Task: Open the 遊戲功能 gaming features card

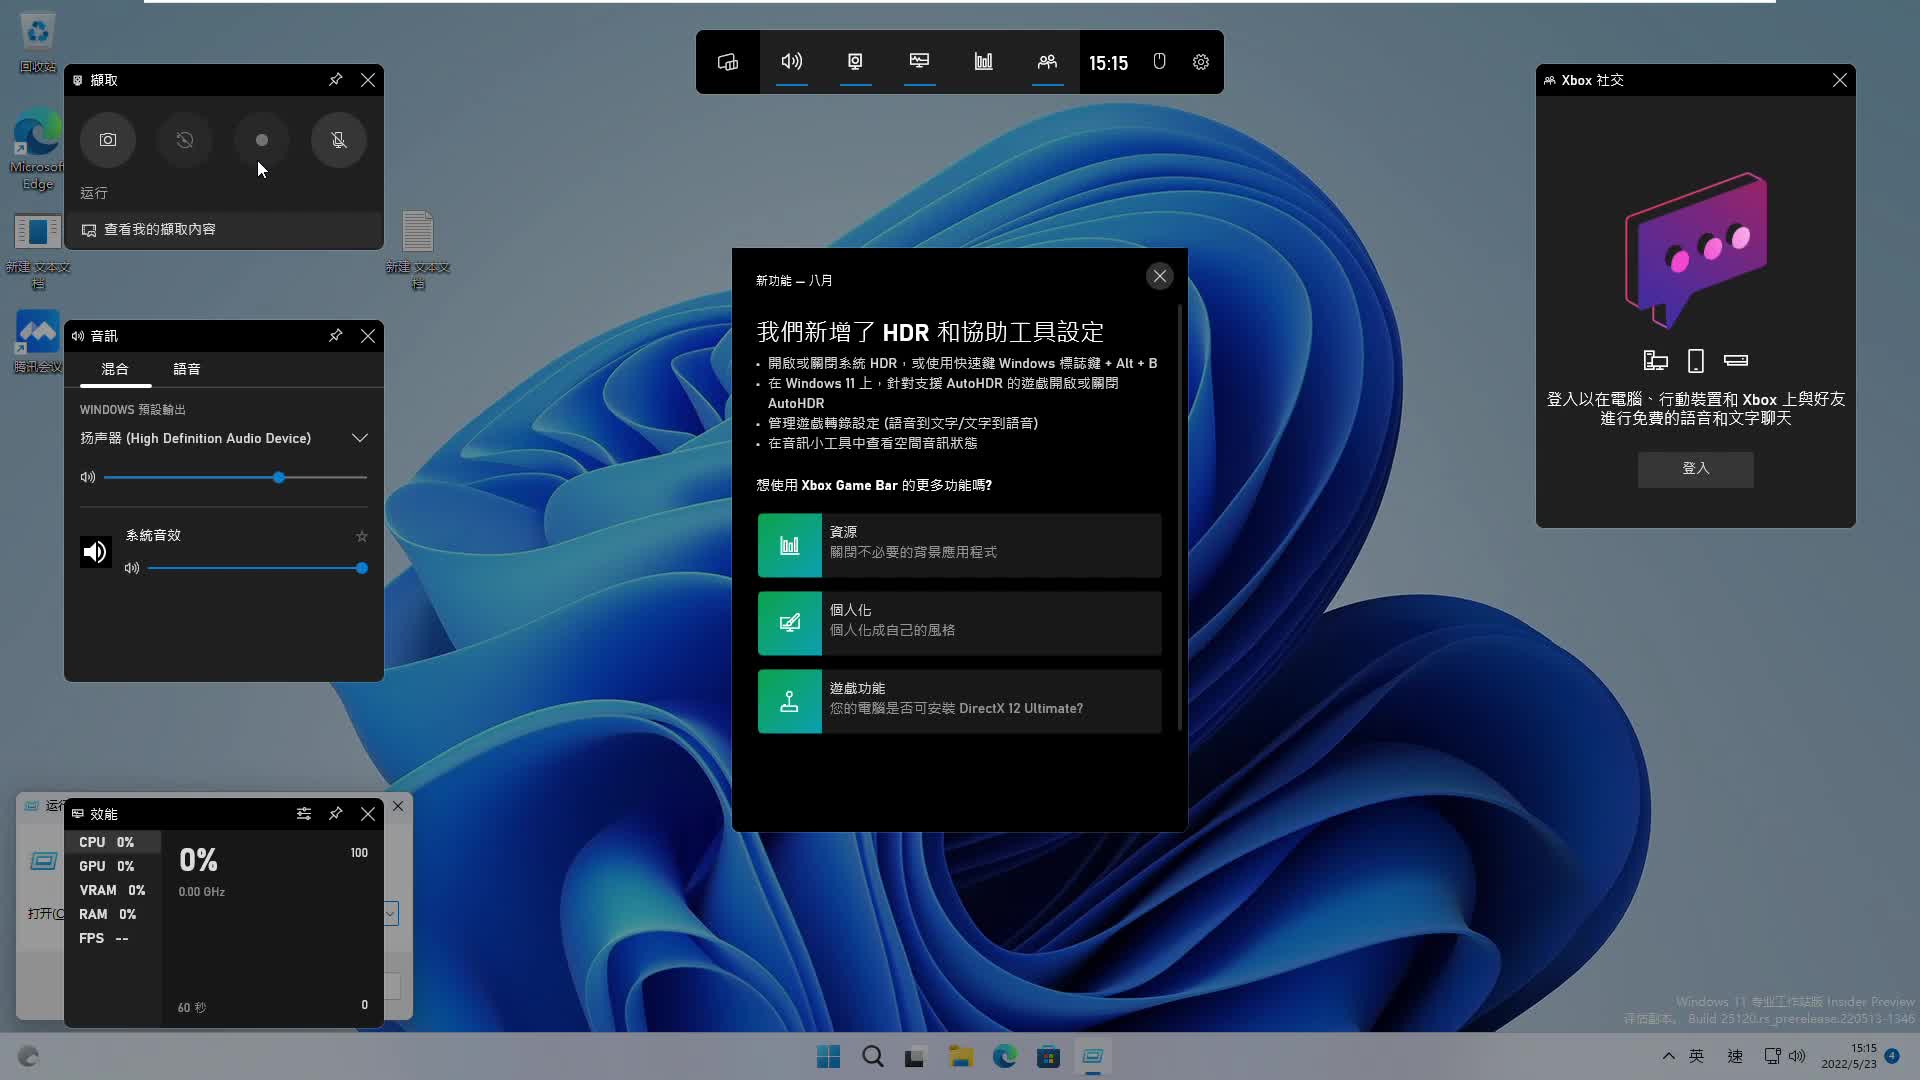Action: point(960,701)
